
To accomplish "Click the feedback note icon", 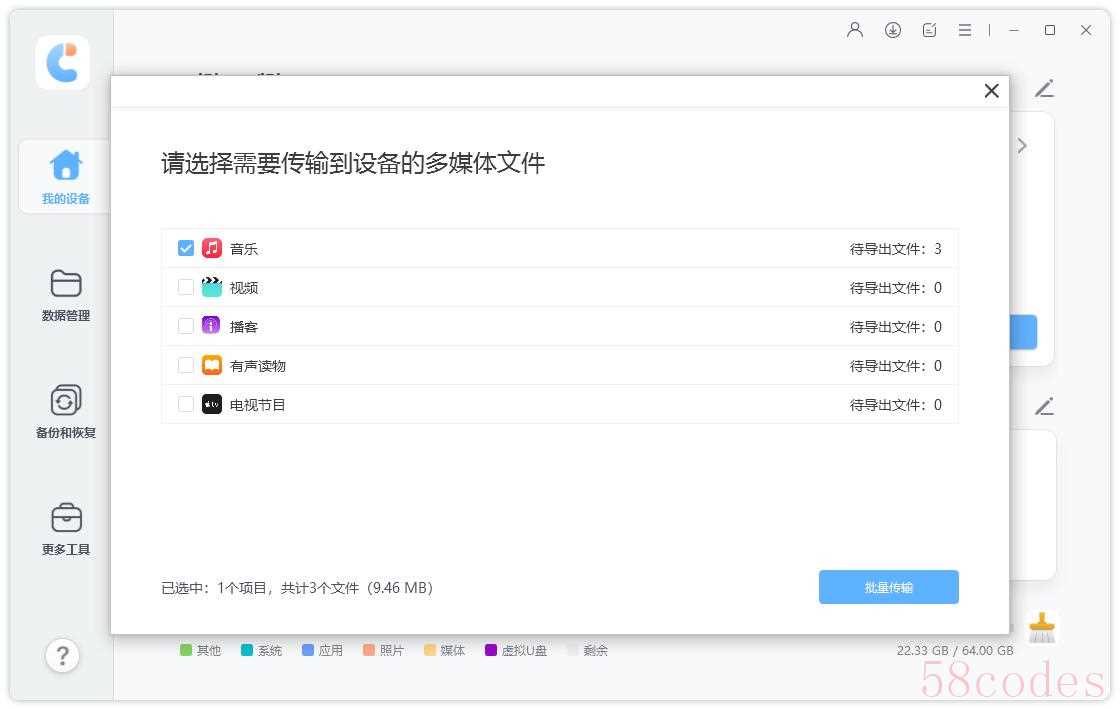I will coord(929,30).
